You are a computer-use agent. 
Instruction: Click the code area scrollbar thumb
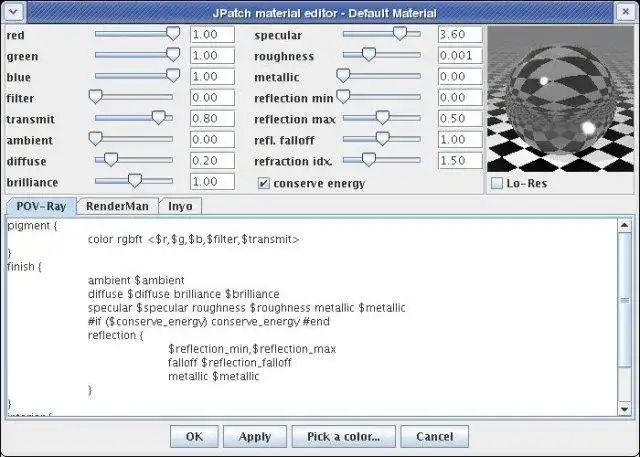click(x=624, y=300)
